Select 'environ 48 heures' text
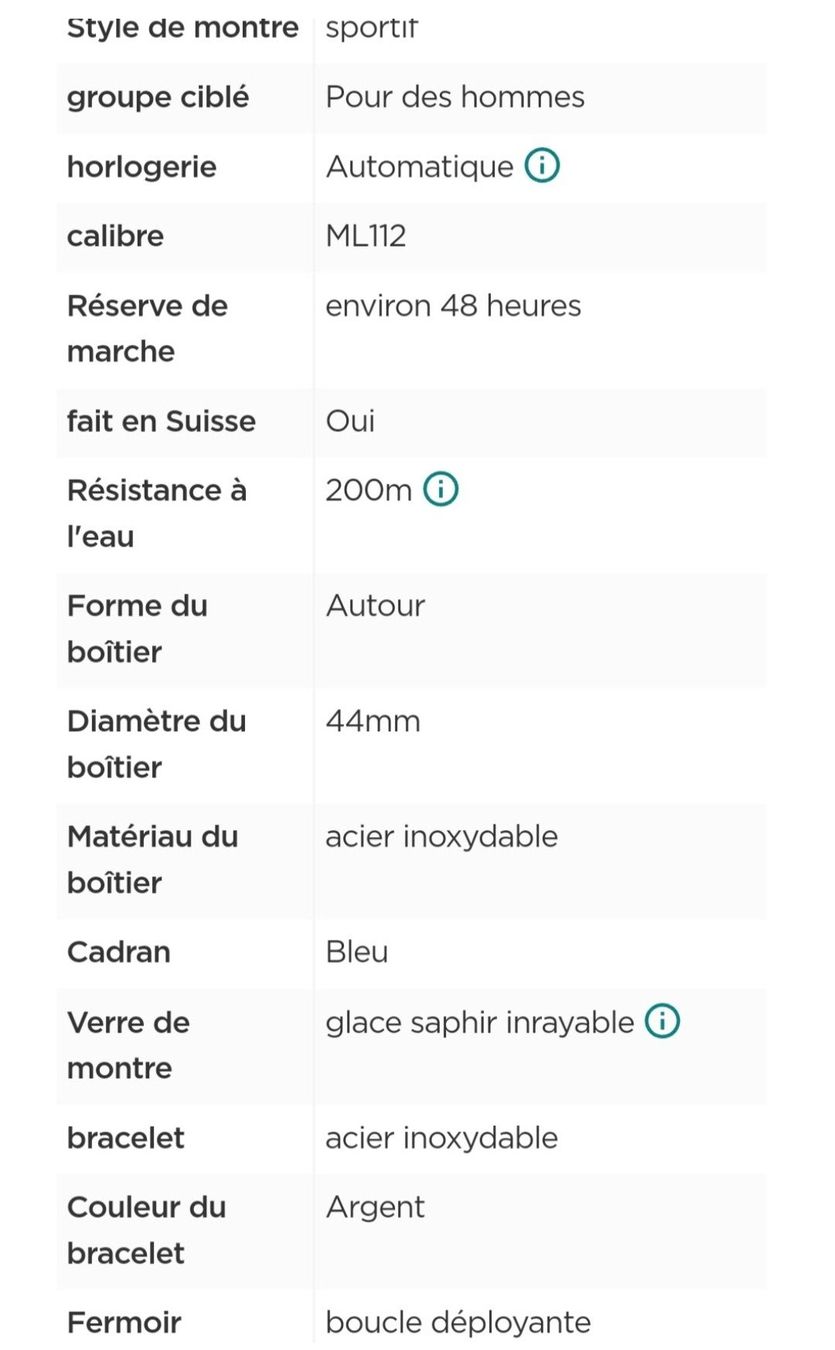835x1350 pixels. pyautogui.click(x=453, y=305)
